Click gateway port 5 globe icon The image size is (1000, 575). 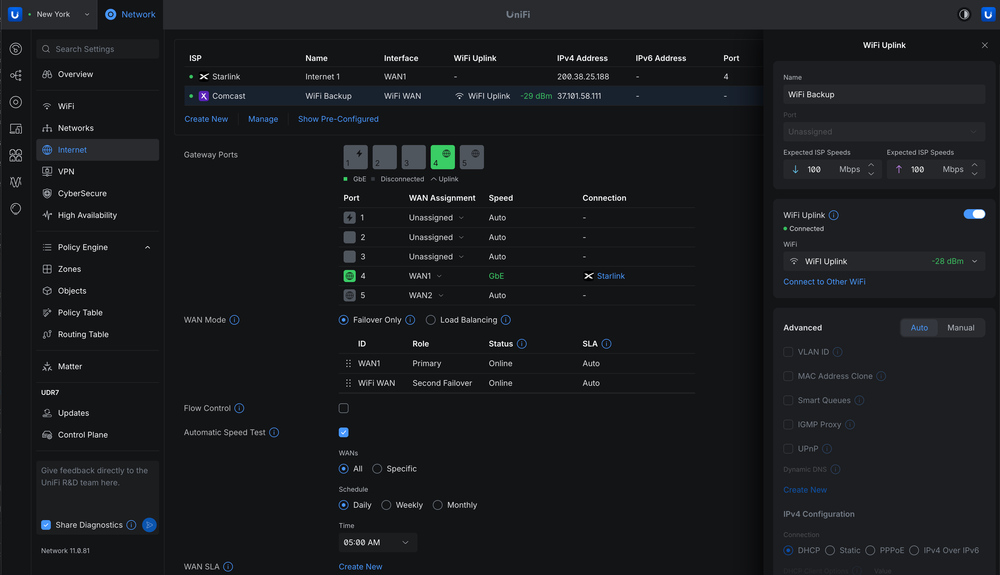point(471,157)
